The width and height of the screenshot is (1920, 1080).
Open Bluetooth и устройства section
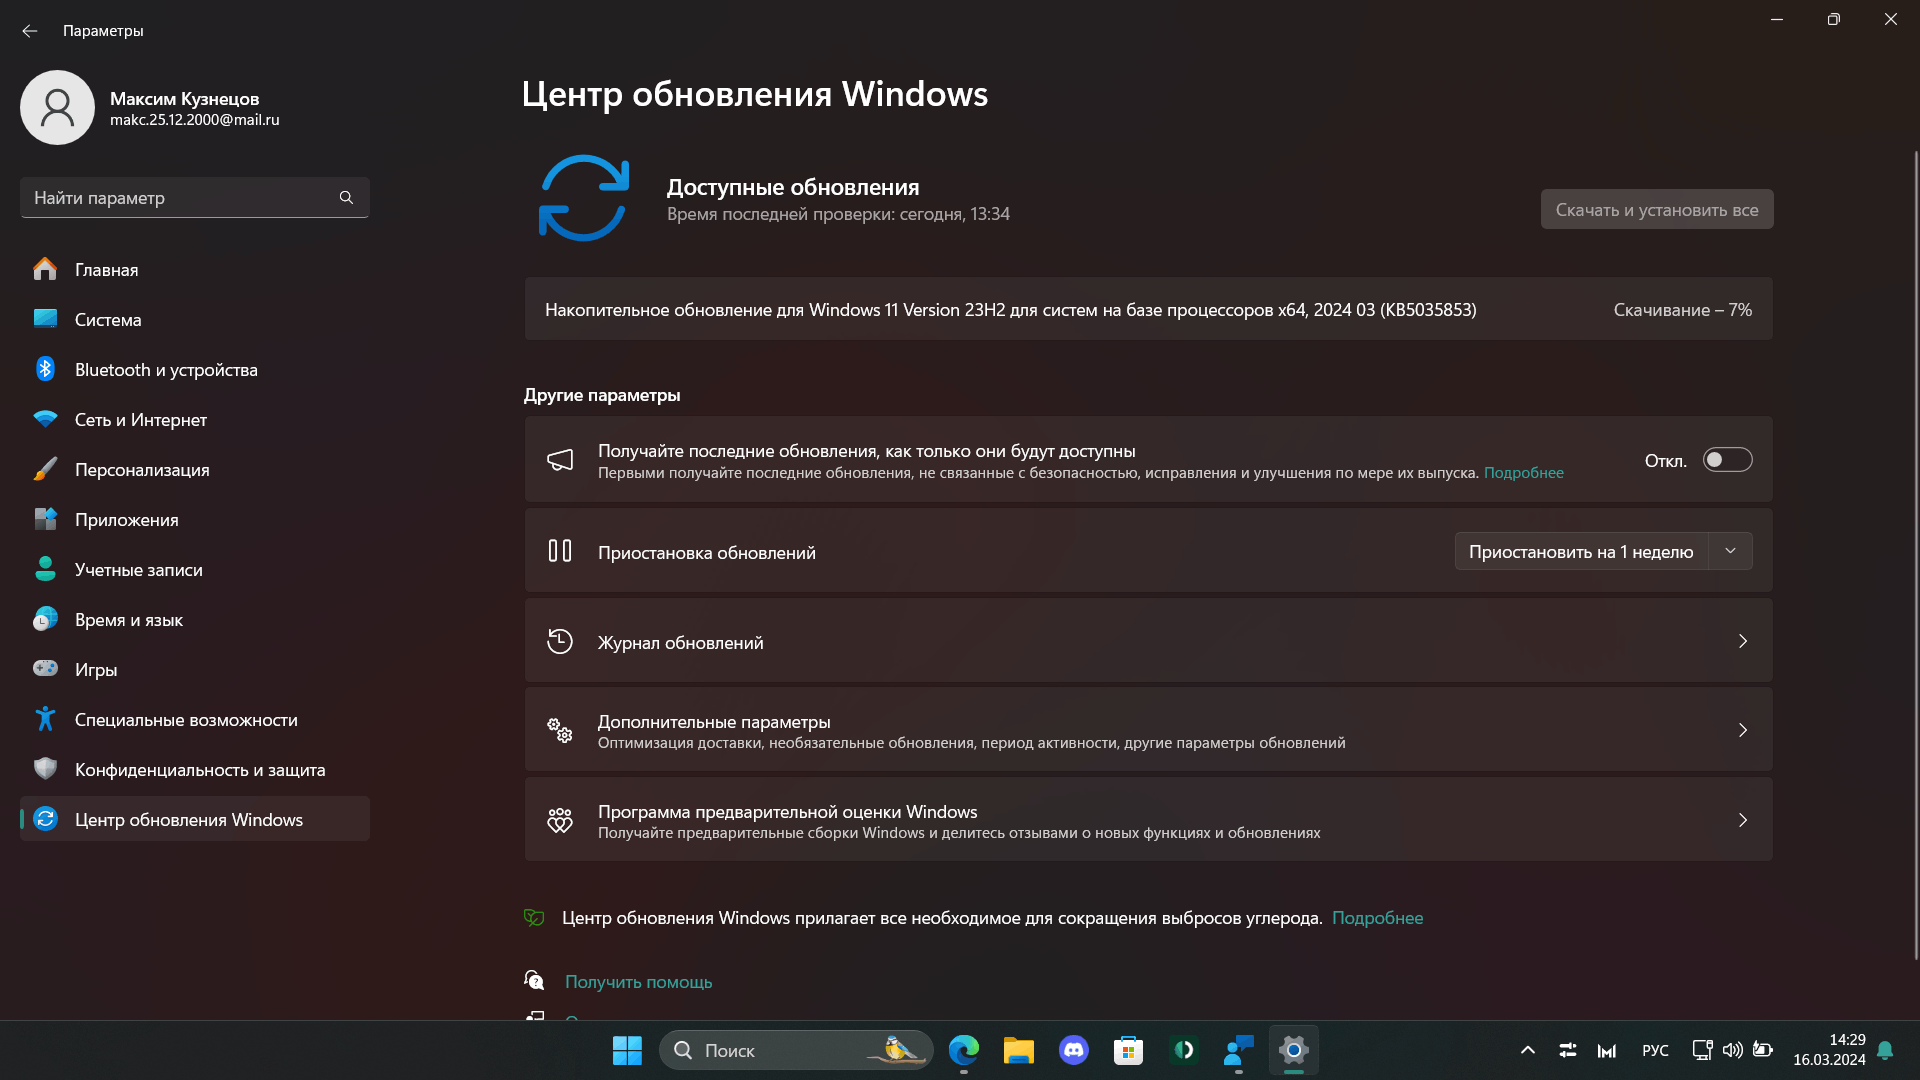coord(195,370)
